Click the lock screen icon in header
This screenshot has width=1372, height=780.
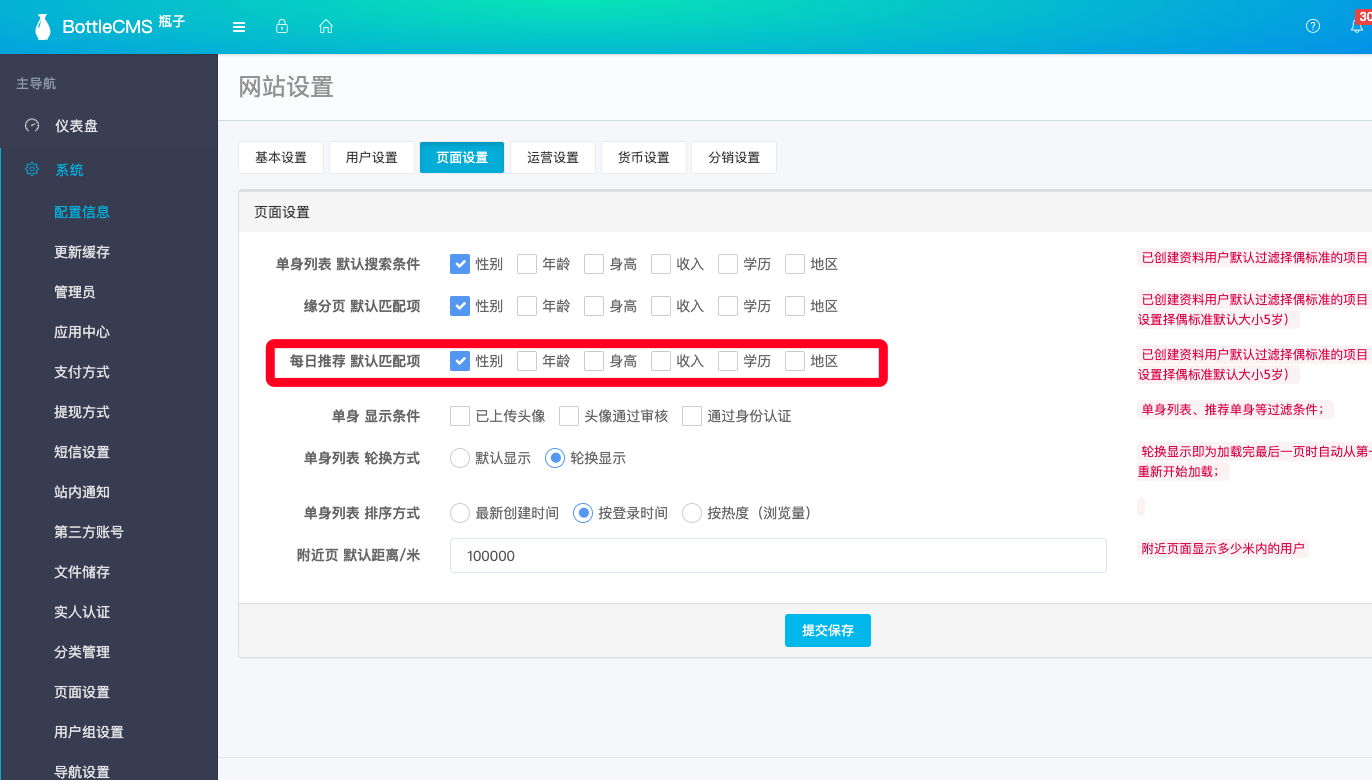(x=282, y=27)
